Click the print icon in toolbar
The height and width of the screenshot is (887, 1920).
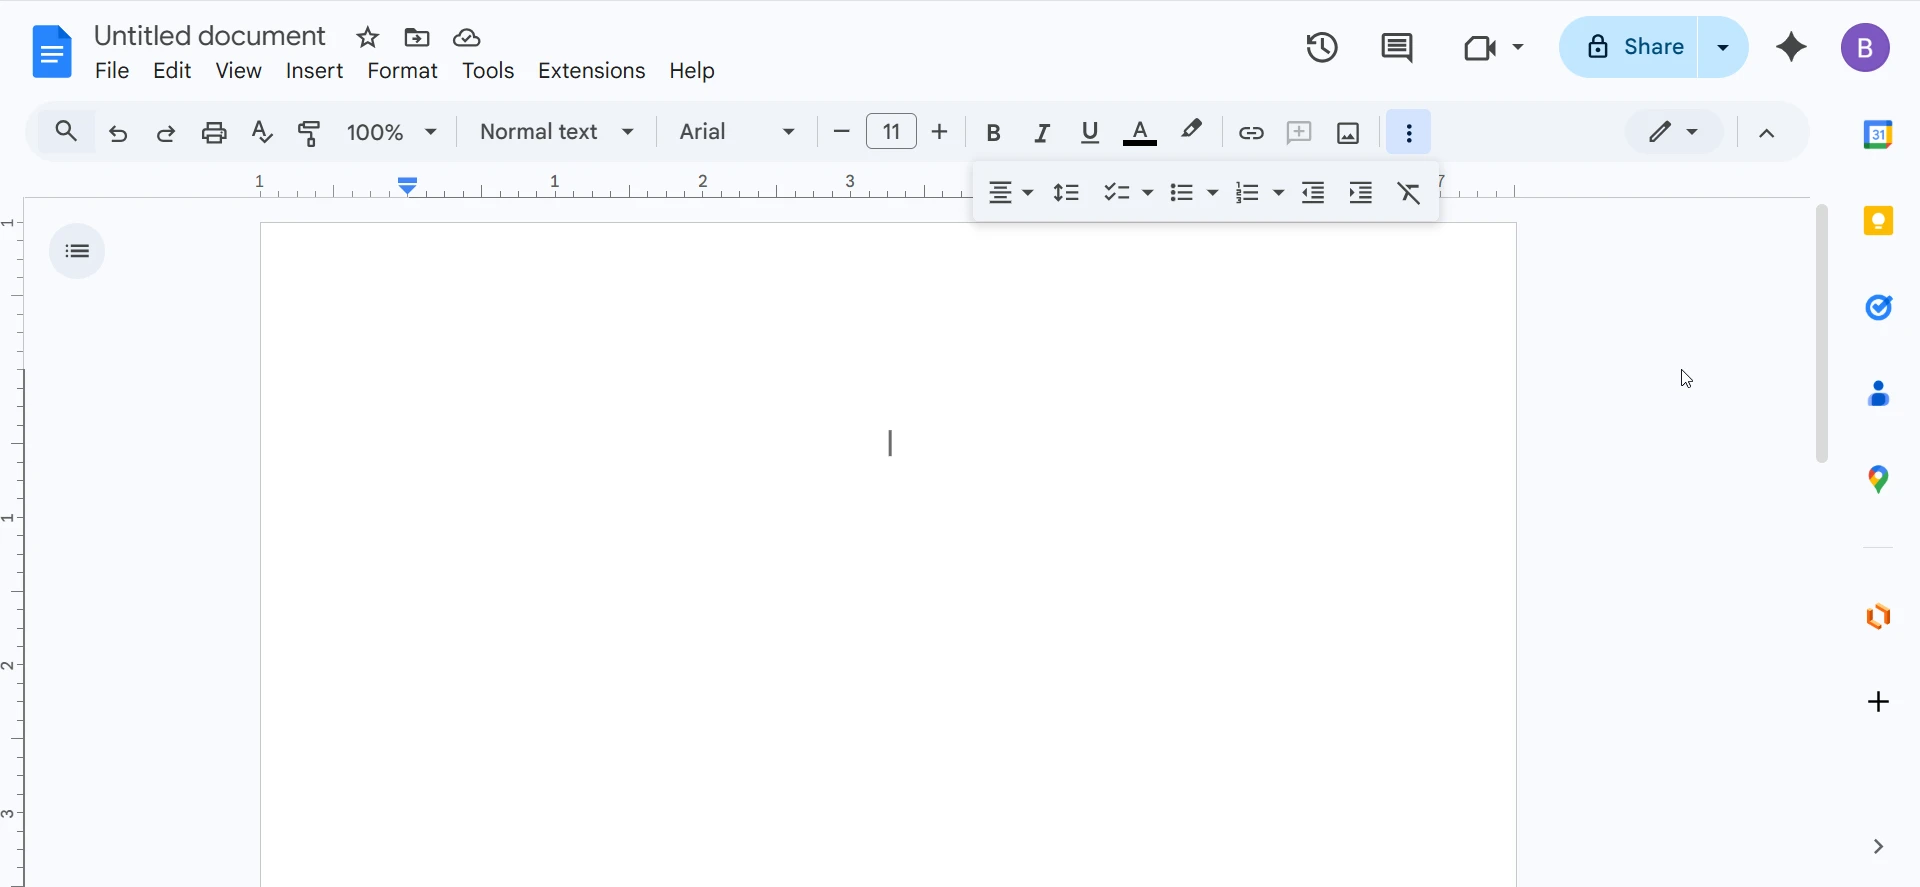click(x=214, y=132)
